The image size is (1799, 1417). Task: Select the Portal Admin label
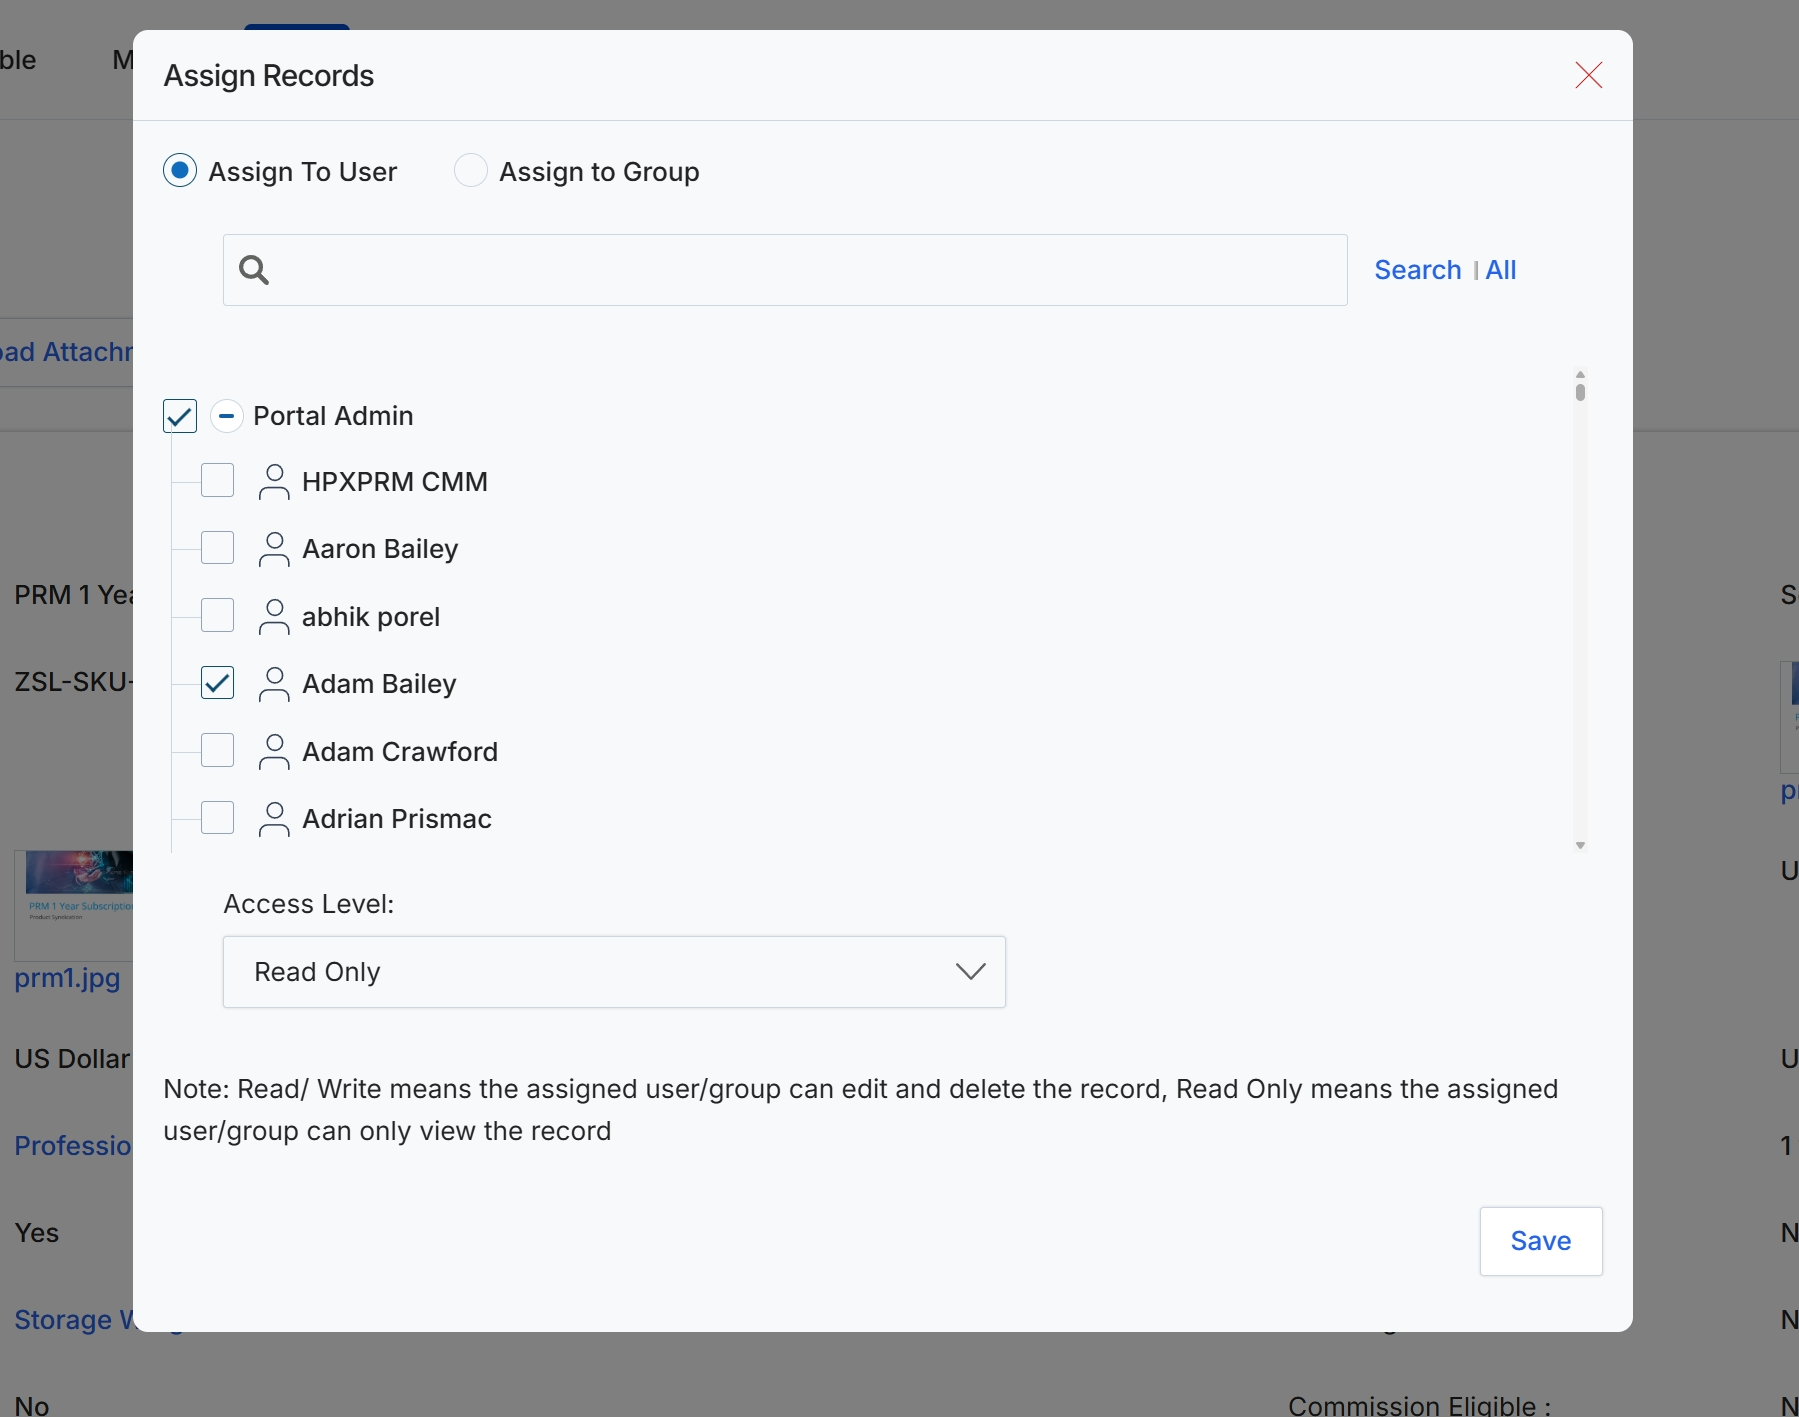click(333, 416)
